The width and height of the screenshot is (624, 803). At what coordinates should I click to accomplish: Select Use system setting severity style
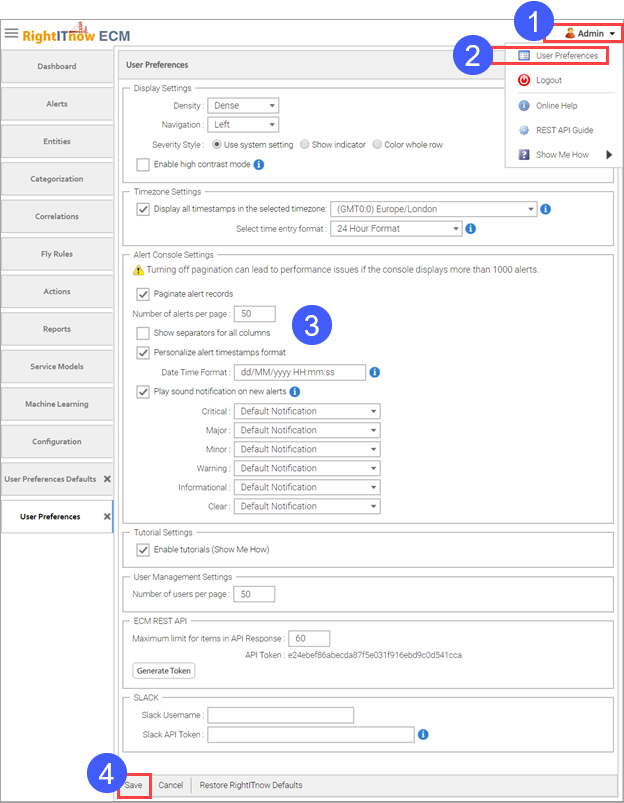coord(217,144)
